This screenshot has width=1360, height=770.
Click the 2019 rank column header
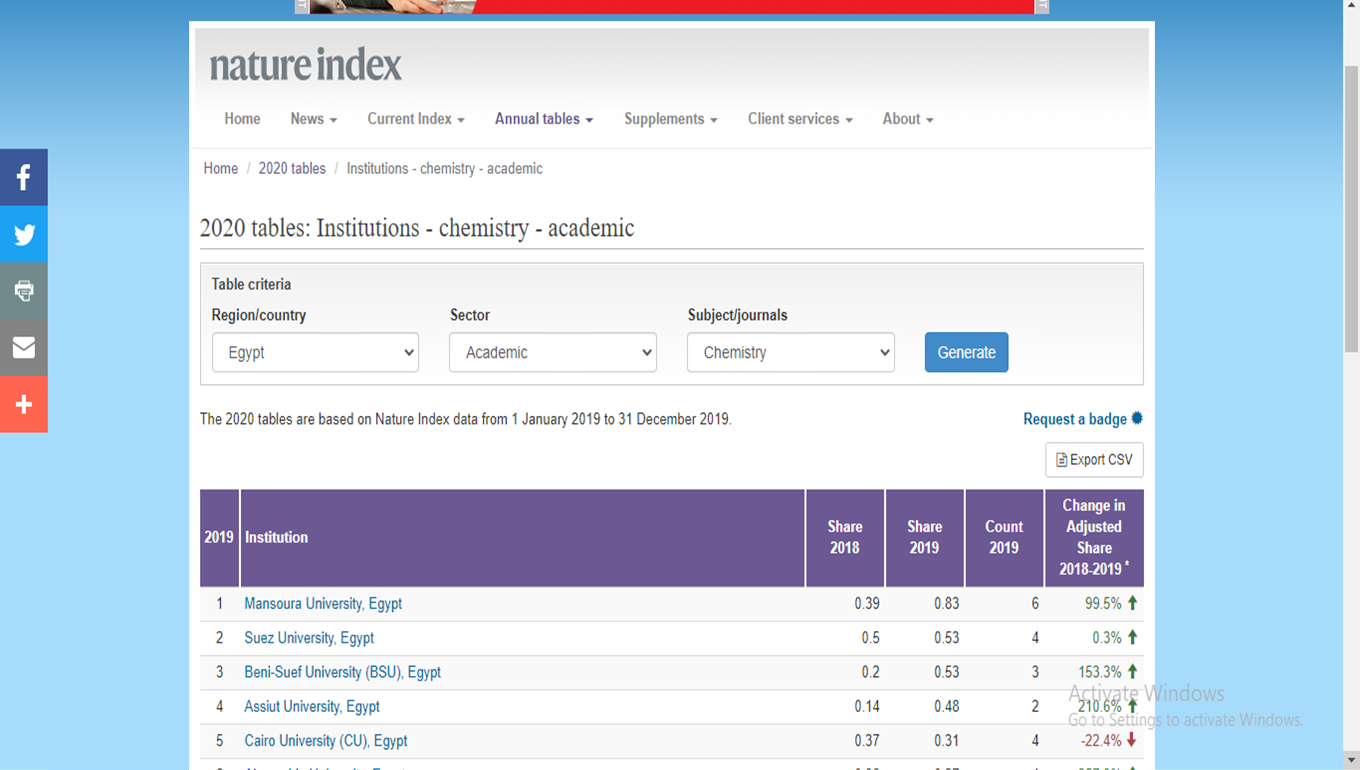point(219,538)
